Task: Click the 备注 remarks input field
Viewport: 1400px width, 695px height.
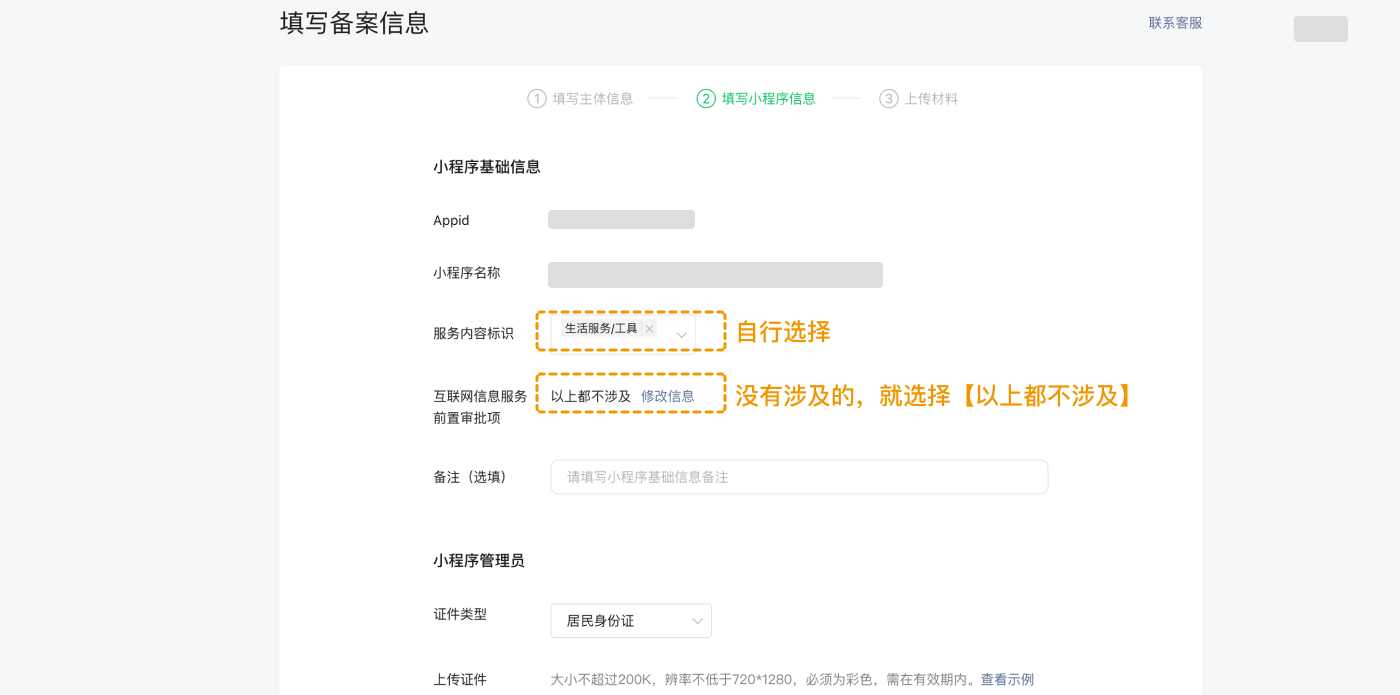Action: tap(799, 477)
